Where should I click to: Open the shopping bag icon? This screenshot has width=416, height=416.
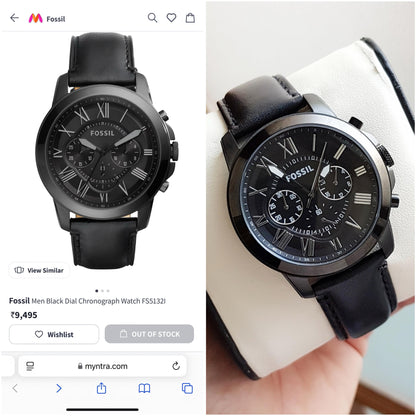(190, 18)
